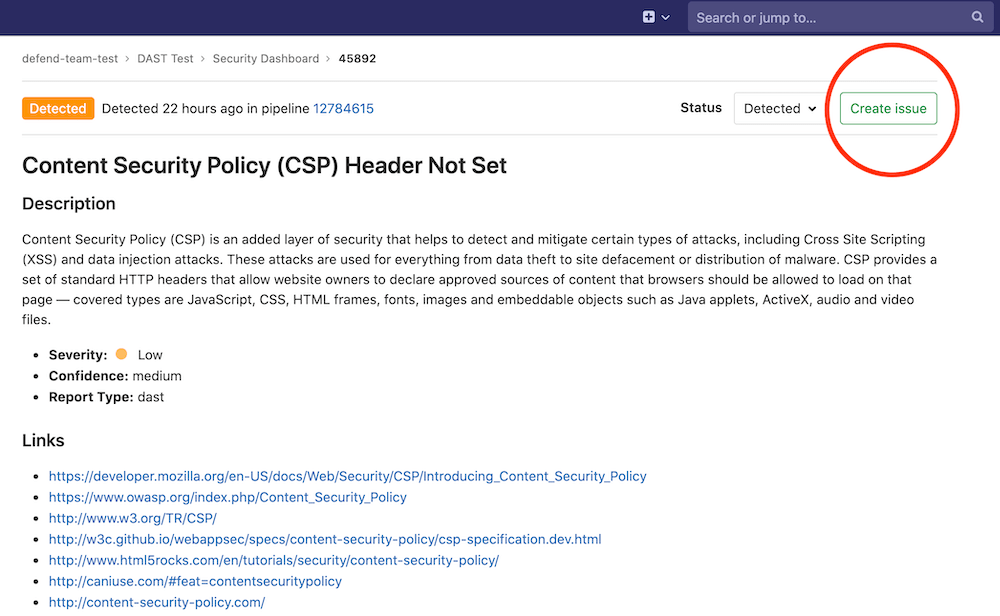Viewport: 1000px width, 616px height.
Task: Click the Search or jump to field
Action: 820,17
